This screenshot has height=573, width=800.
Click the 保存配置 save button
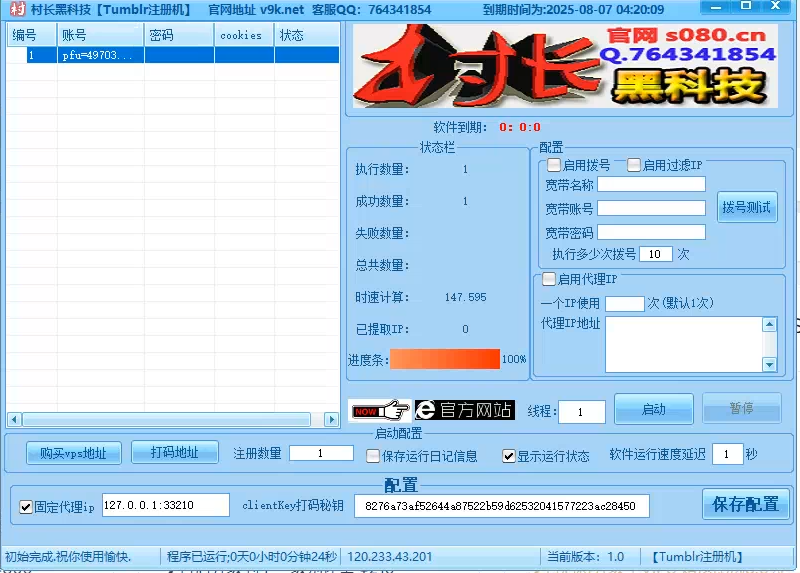(x=746, y=504)
